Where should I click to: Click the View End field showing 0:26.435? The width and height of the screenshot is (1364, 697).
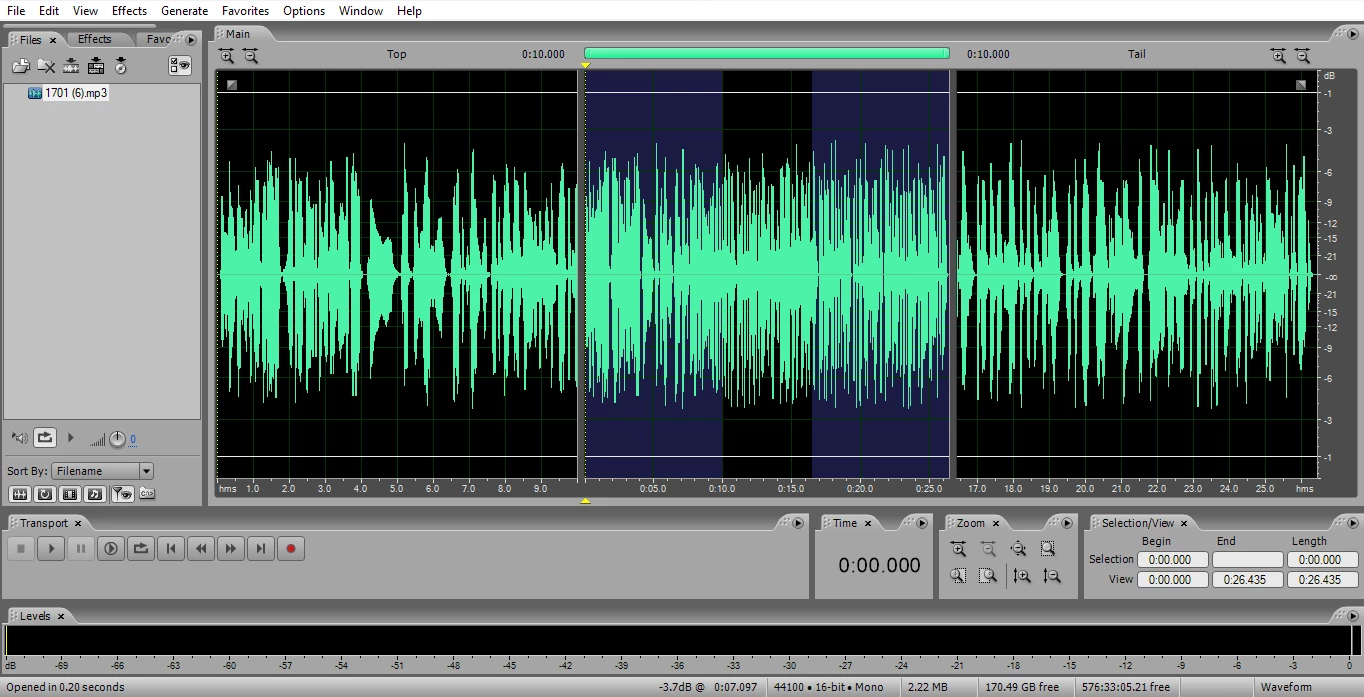coord(1247,579)
